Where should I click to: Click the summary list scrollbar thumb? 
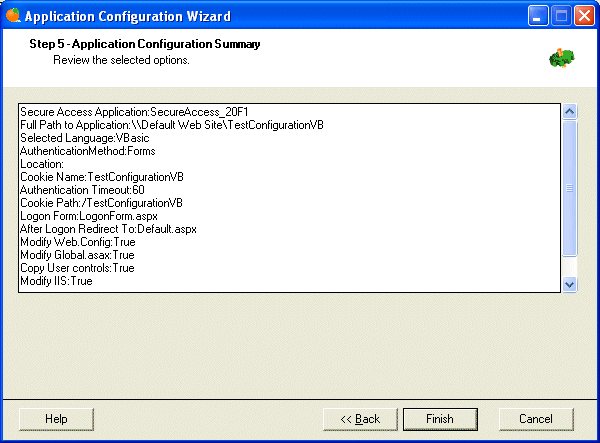point(569,188)
